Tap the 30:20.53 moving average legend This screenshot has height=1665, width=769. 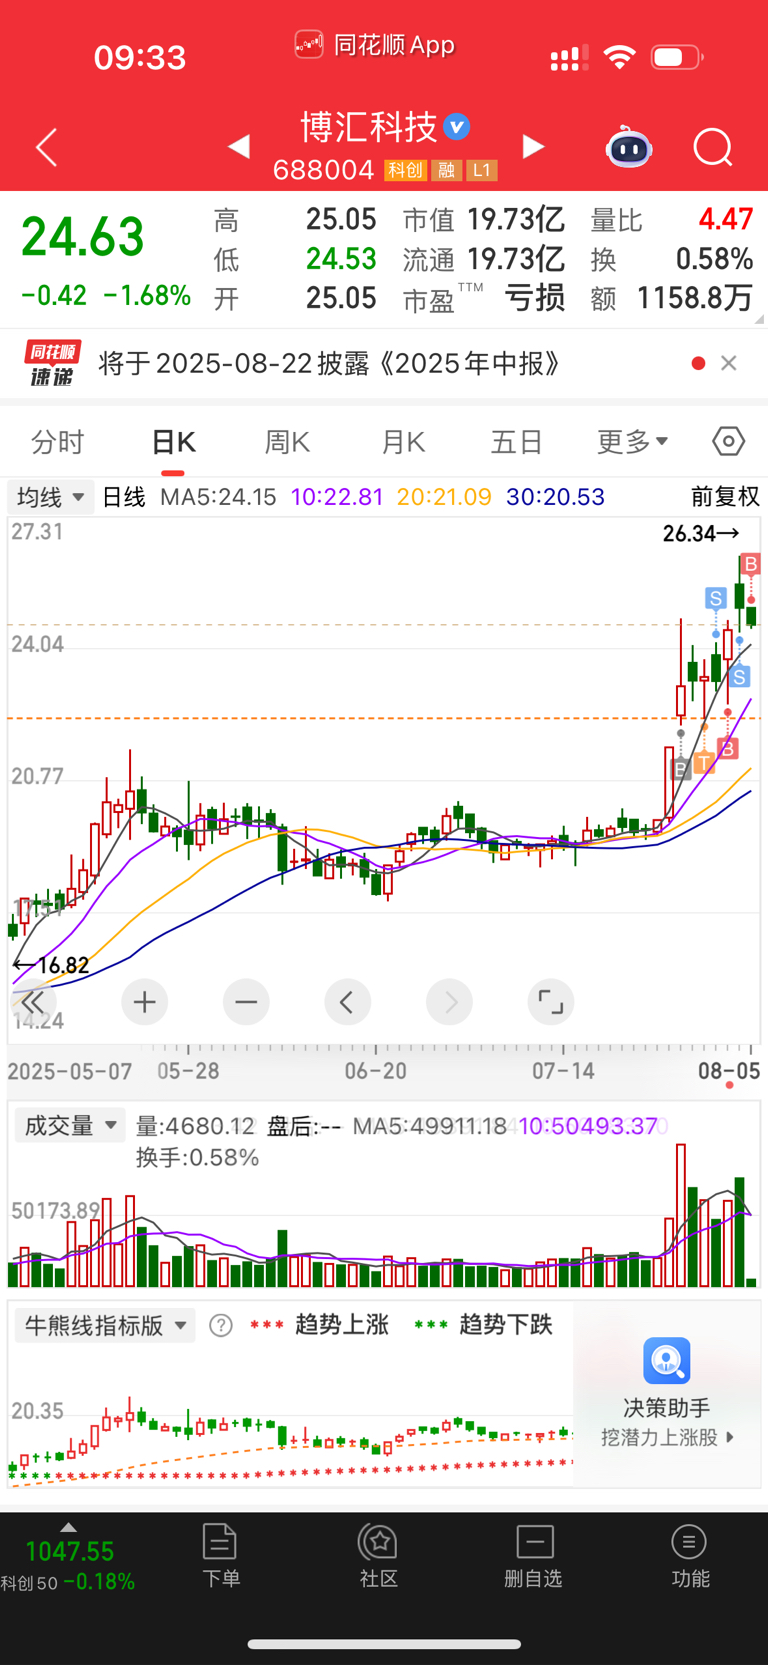coord(555,497)
